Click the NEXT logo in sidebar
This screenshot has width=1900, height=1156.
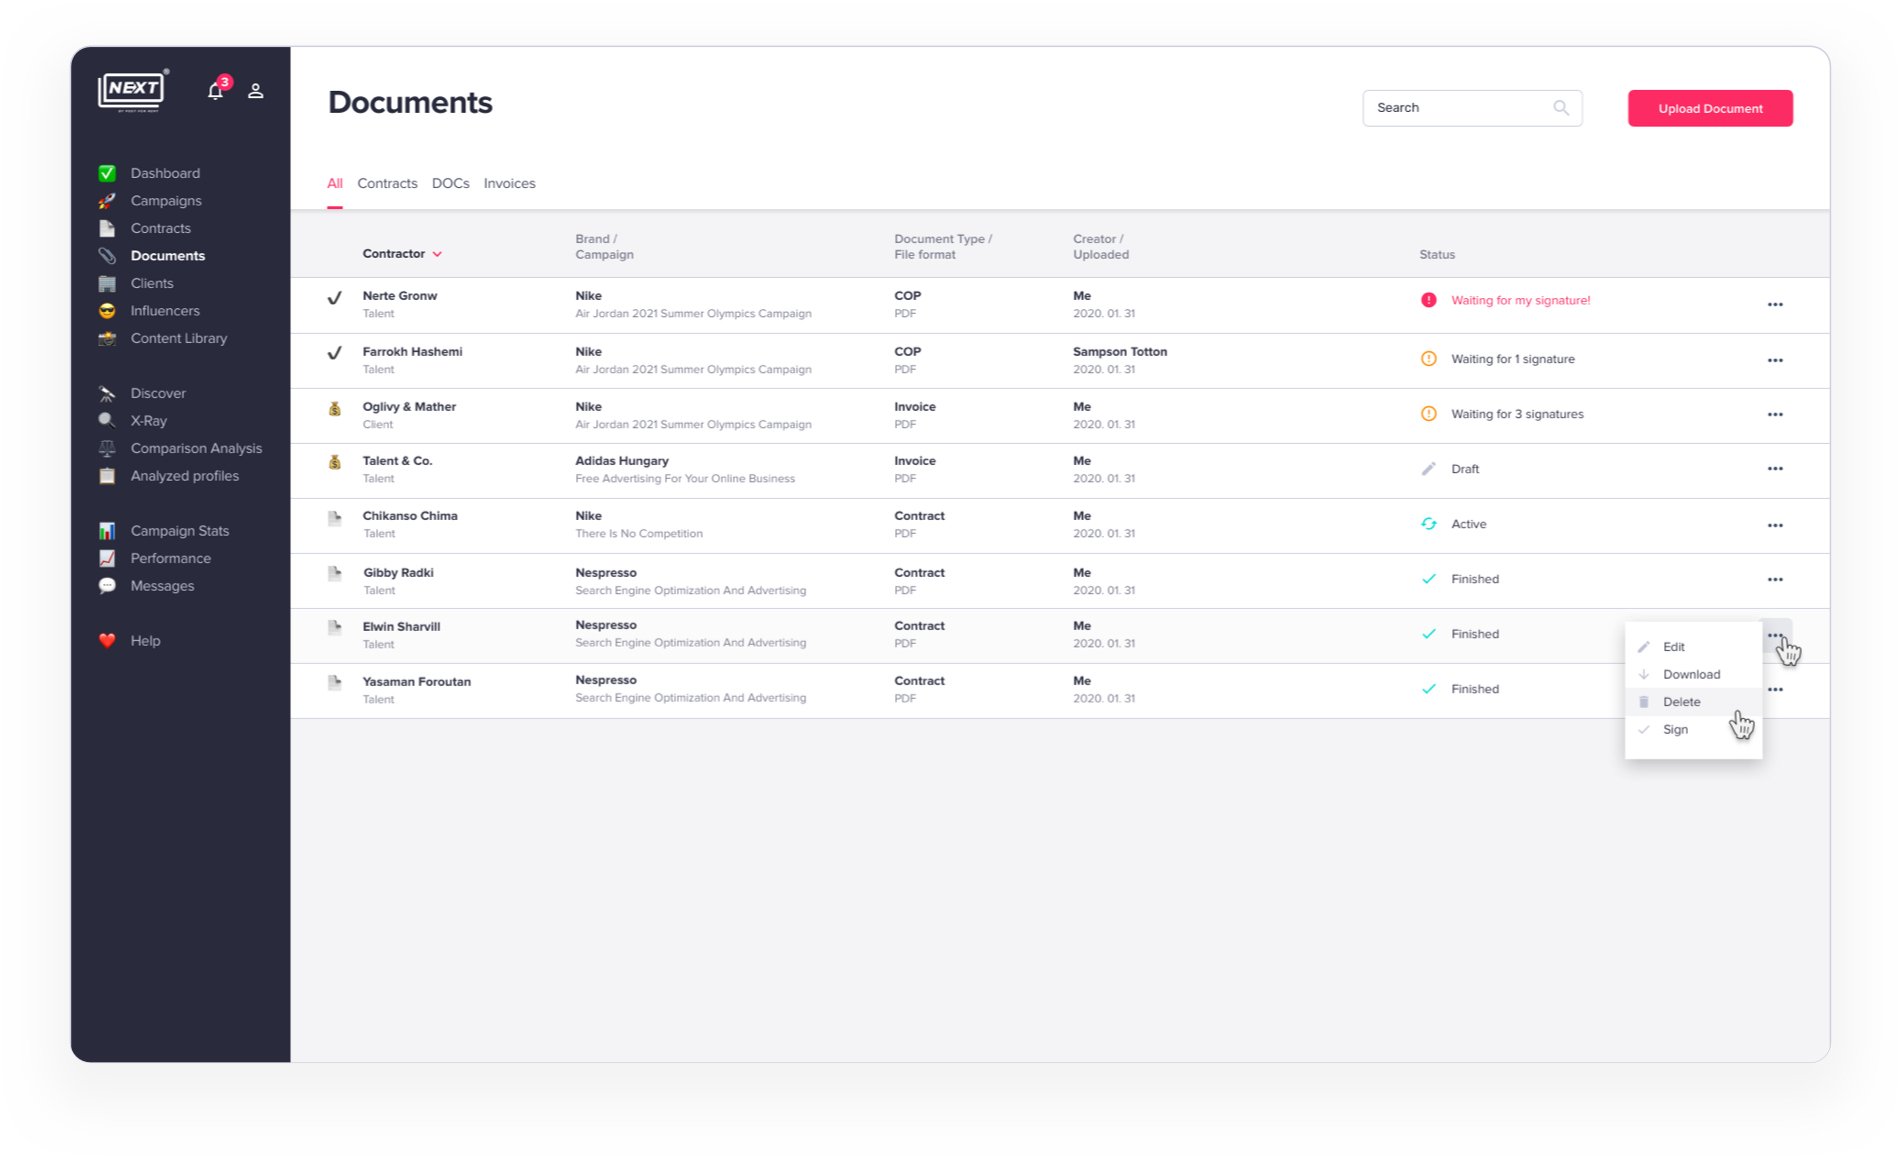(133, 90)
